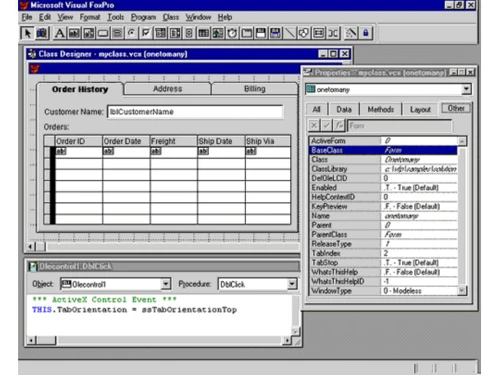Viewport: 500px width, 375px height.
Task: Show the Data tab in Properties
Action: coord(344,109)
